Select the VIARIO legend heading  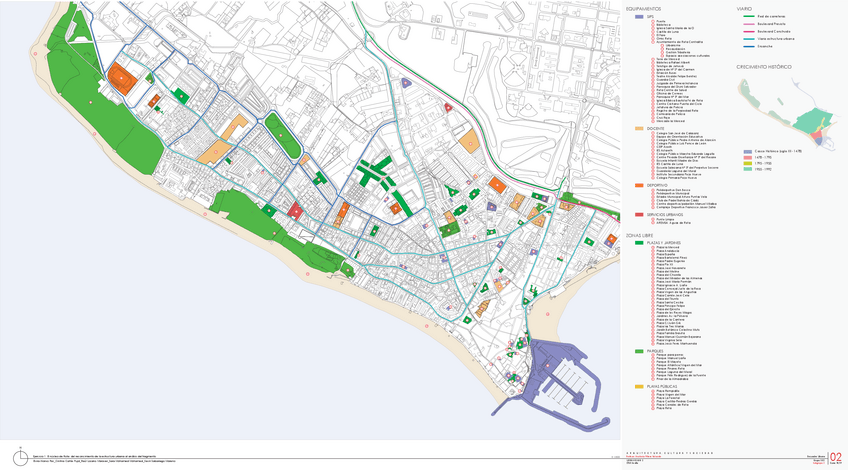click(744, 9)
